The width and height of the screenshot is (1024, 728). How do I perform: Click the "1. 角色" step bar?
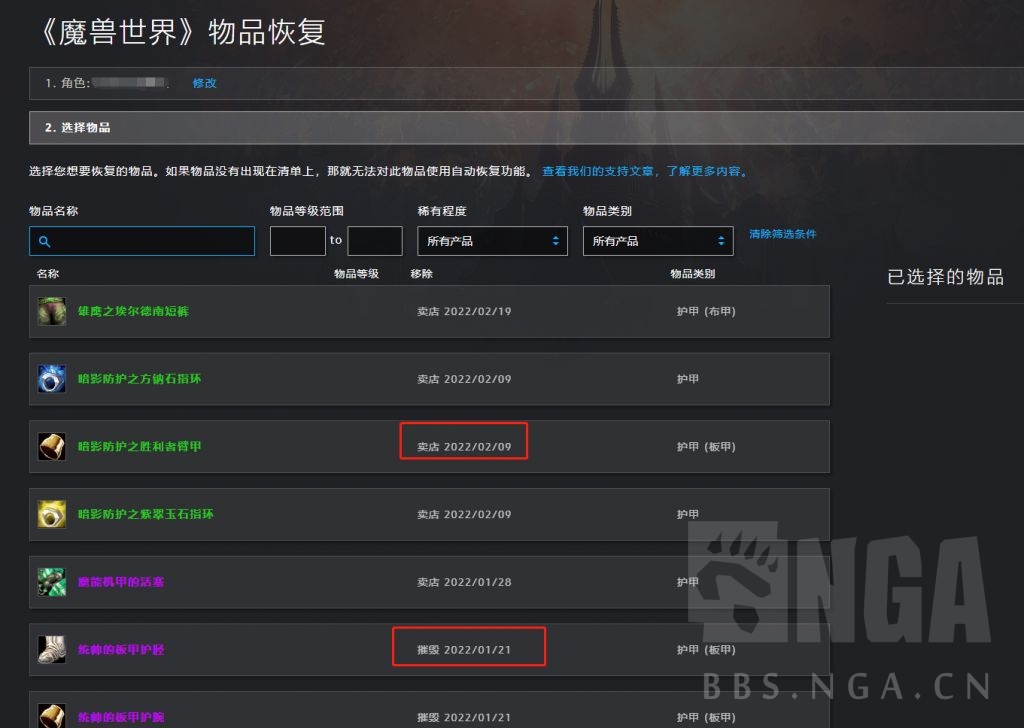526,84
